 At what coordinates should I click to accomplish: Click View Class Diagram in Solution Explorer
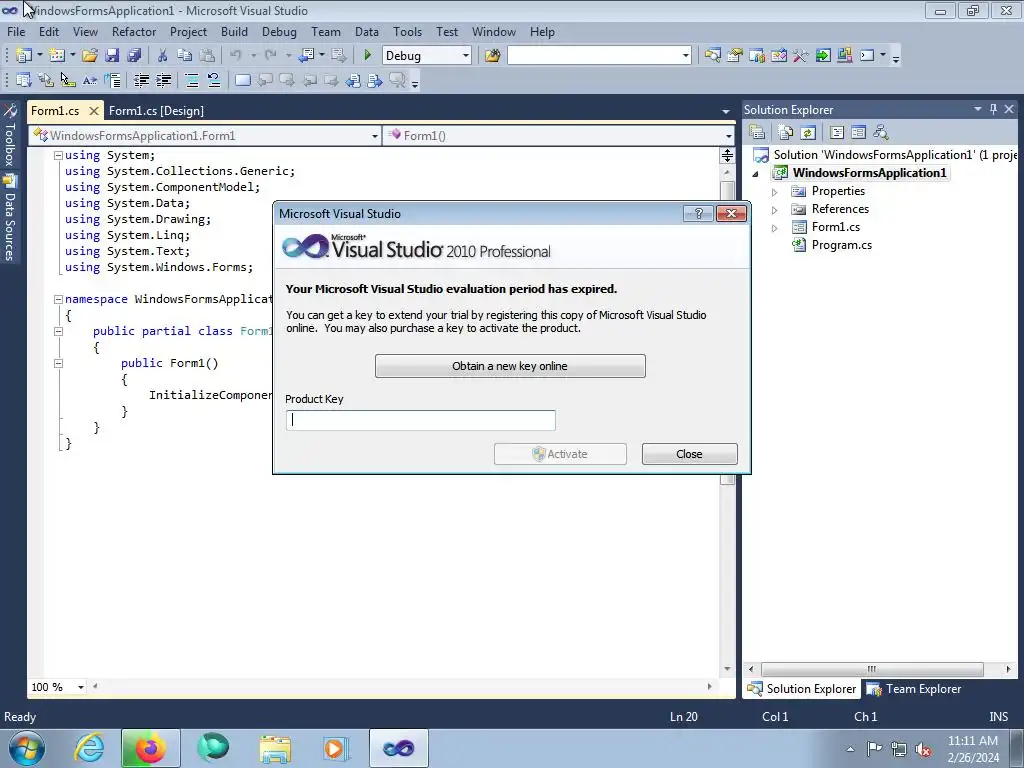tap(881, 133)
